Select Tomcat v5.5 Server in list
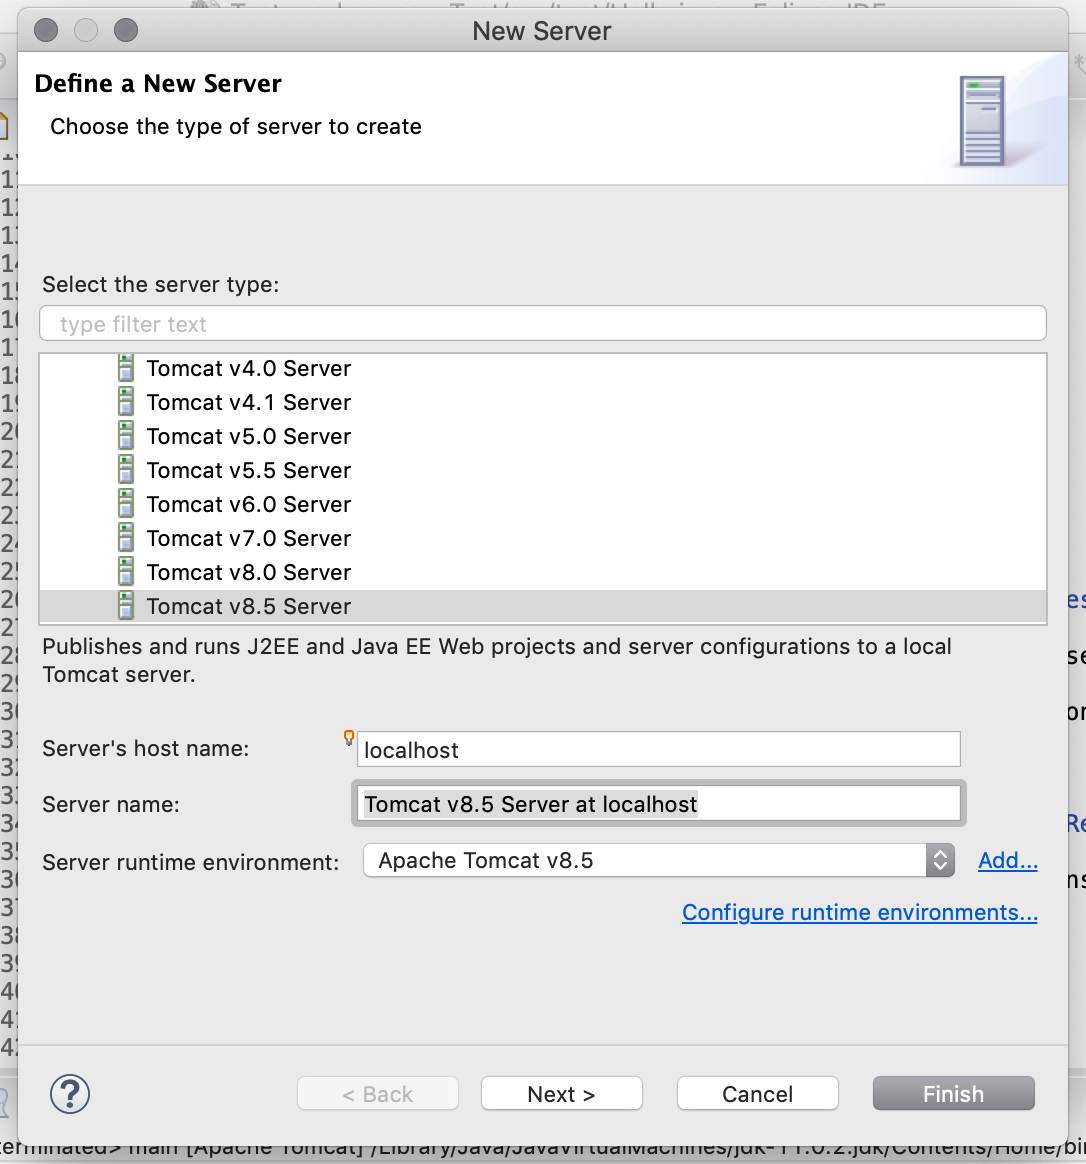 (543, 470)
